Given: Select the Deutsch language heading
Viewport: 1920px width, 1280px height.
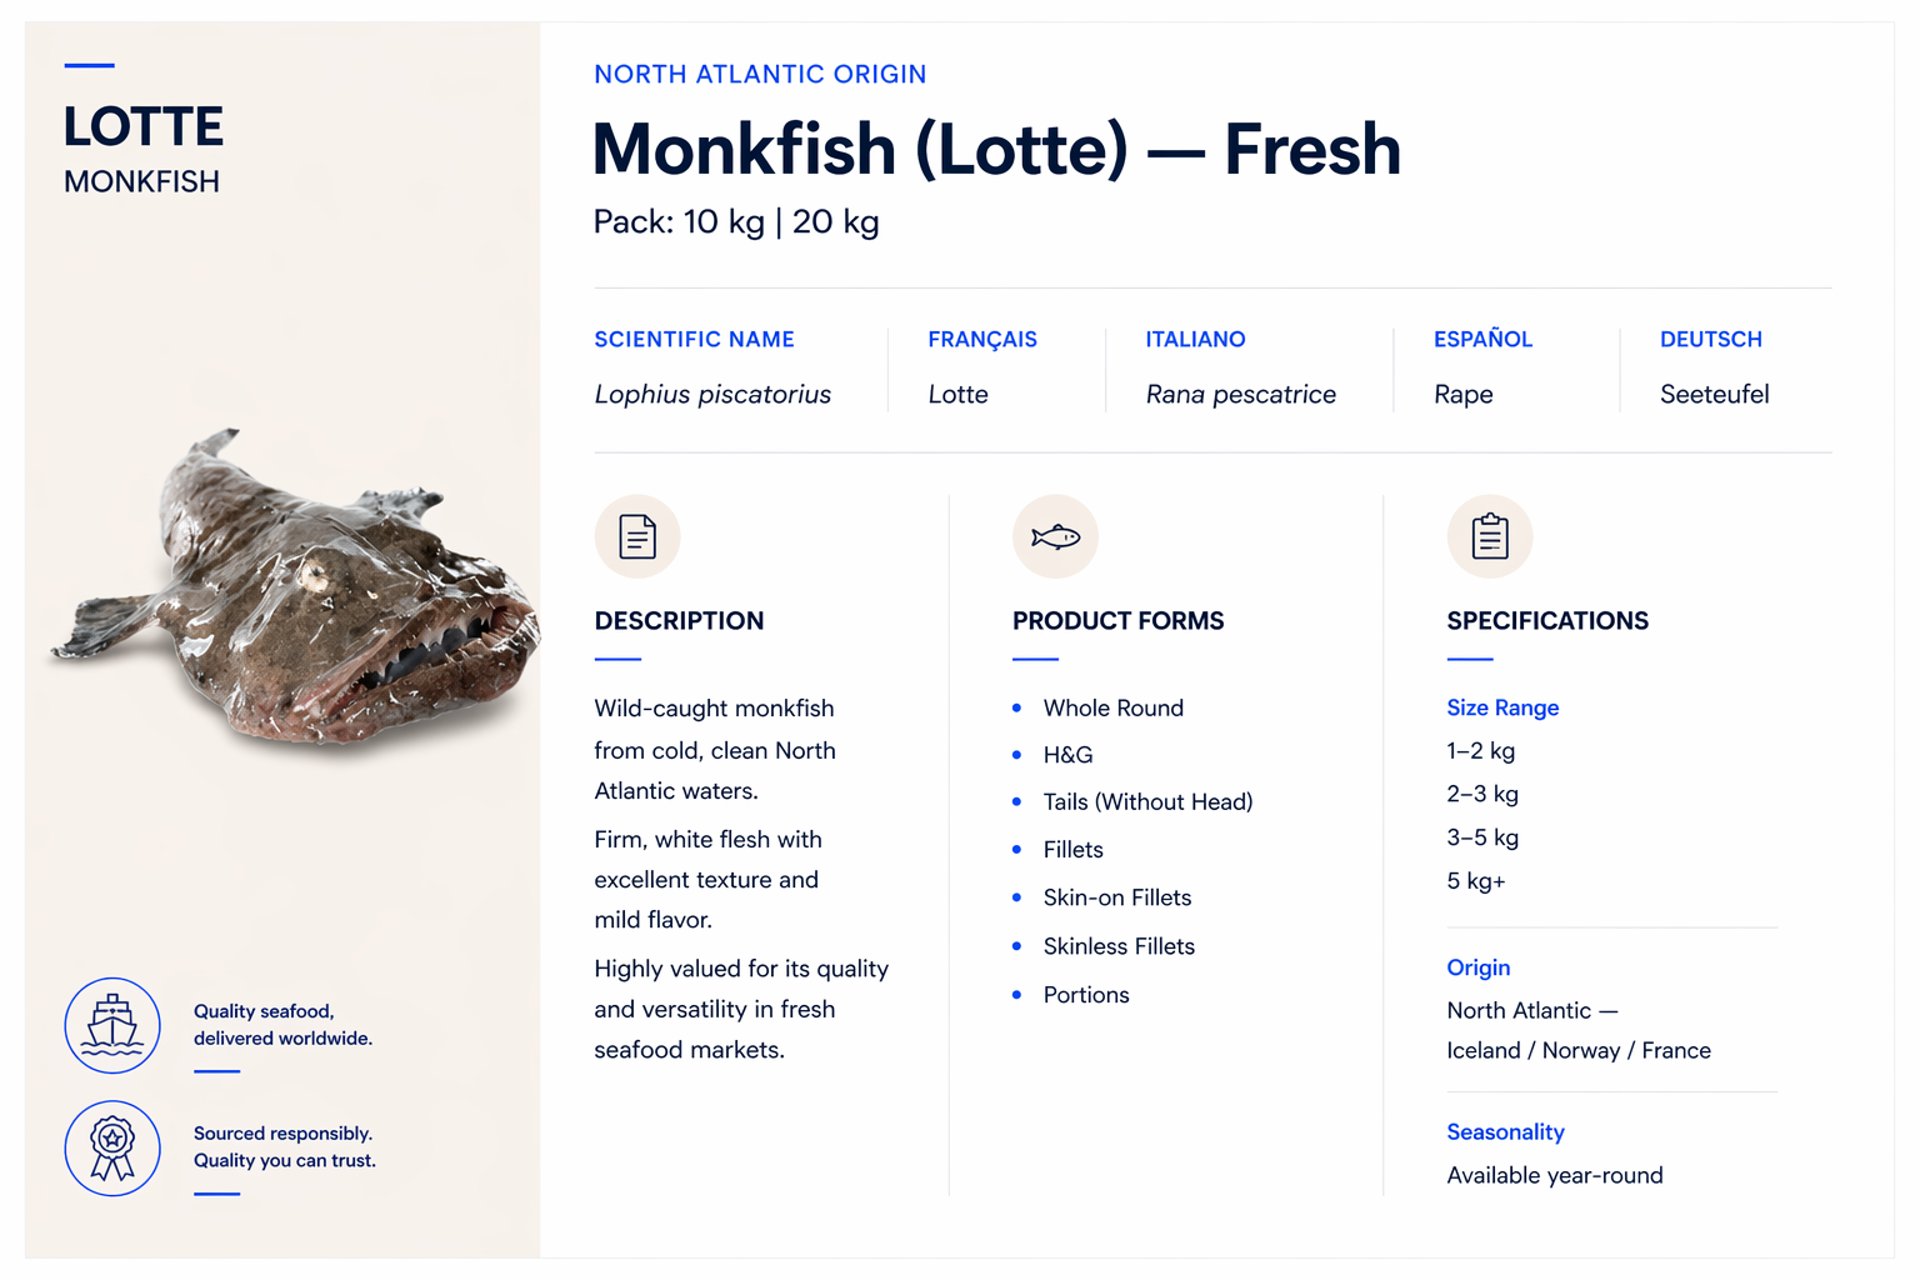Looking at the screenshot, I should tap(1710, 340).
